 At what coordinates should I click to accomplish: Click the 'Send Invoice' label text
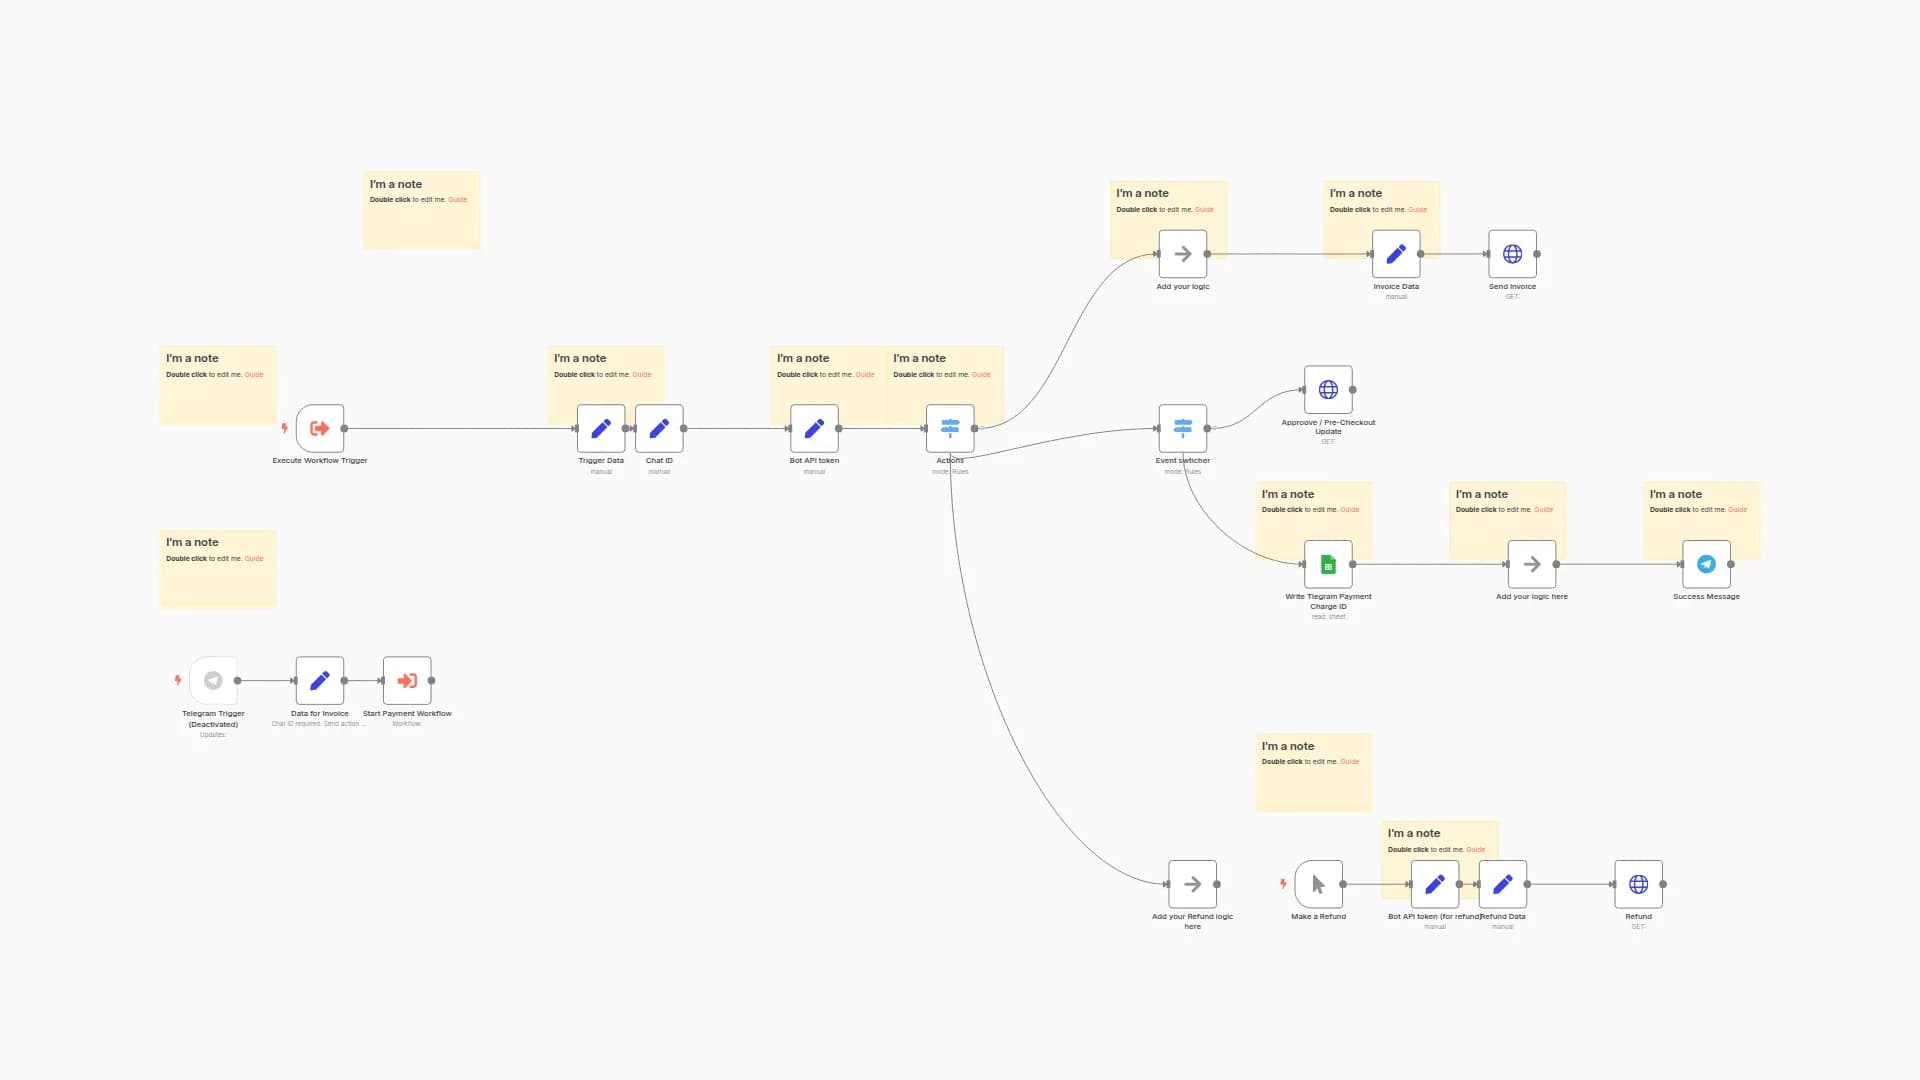tap(1513, 287)
